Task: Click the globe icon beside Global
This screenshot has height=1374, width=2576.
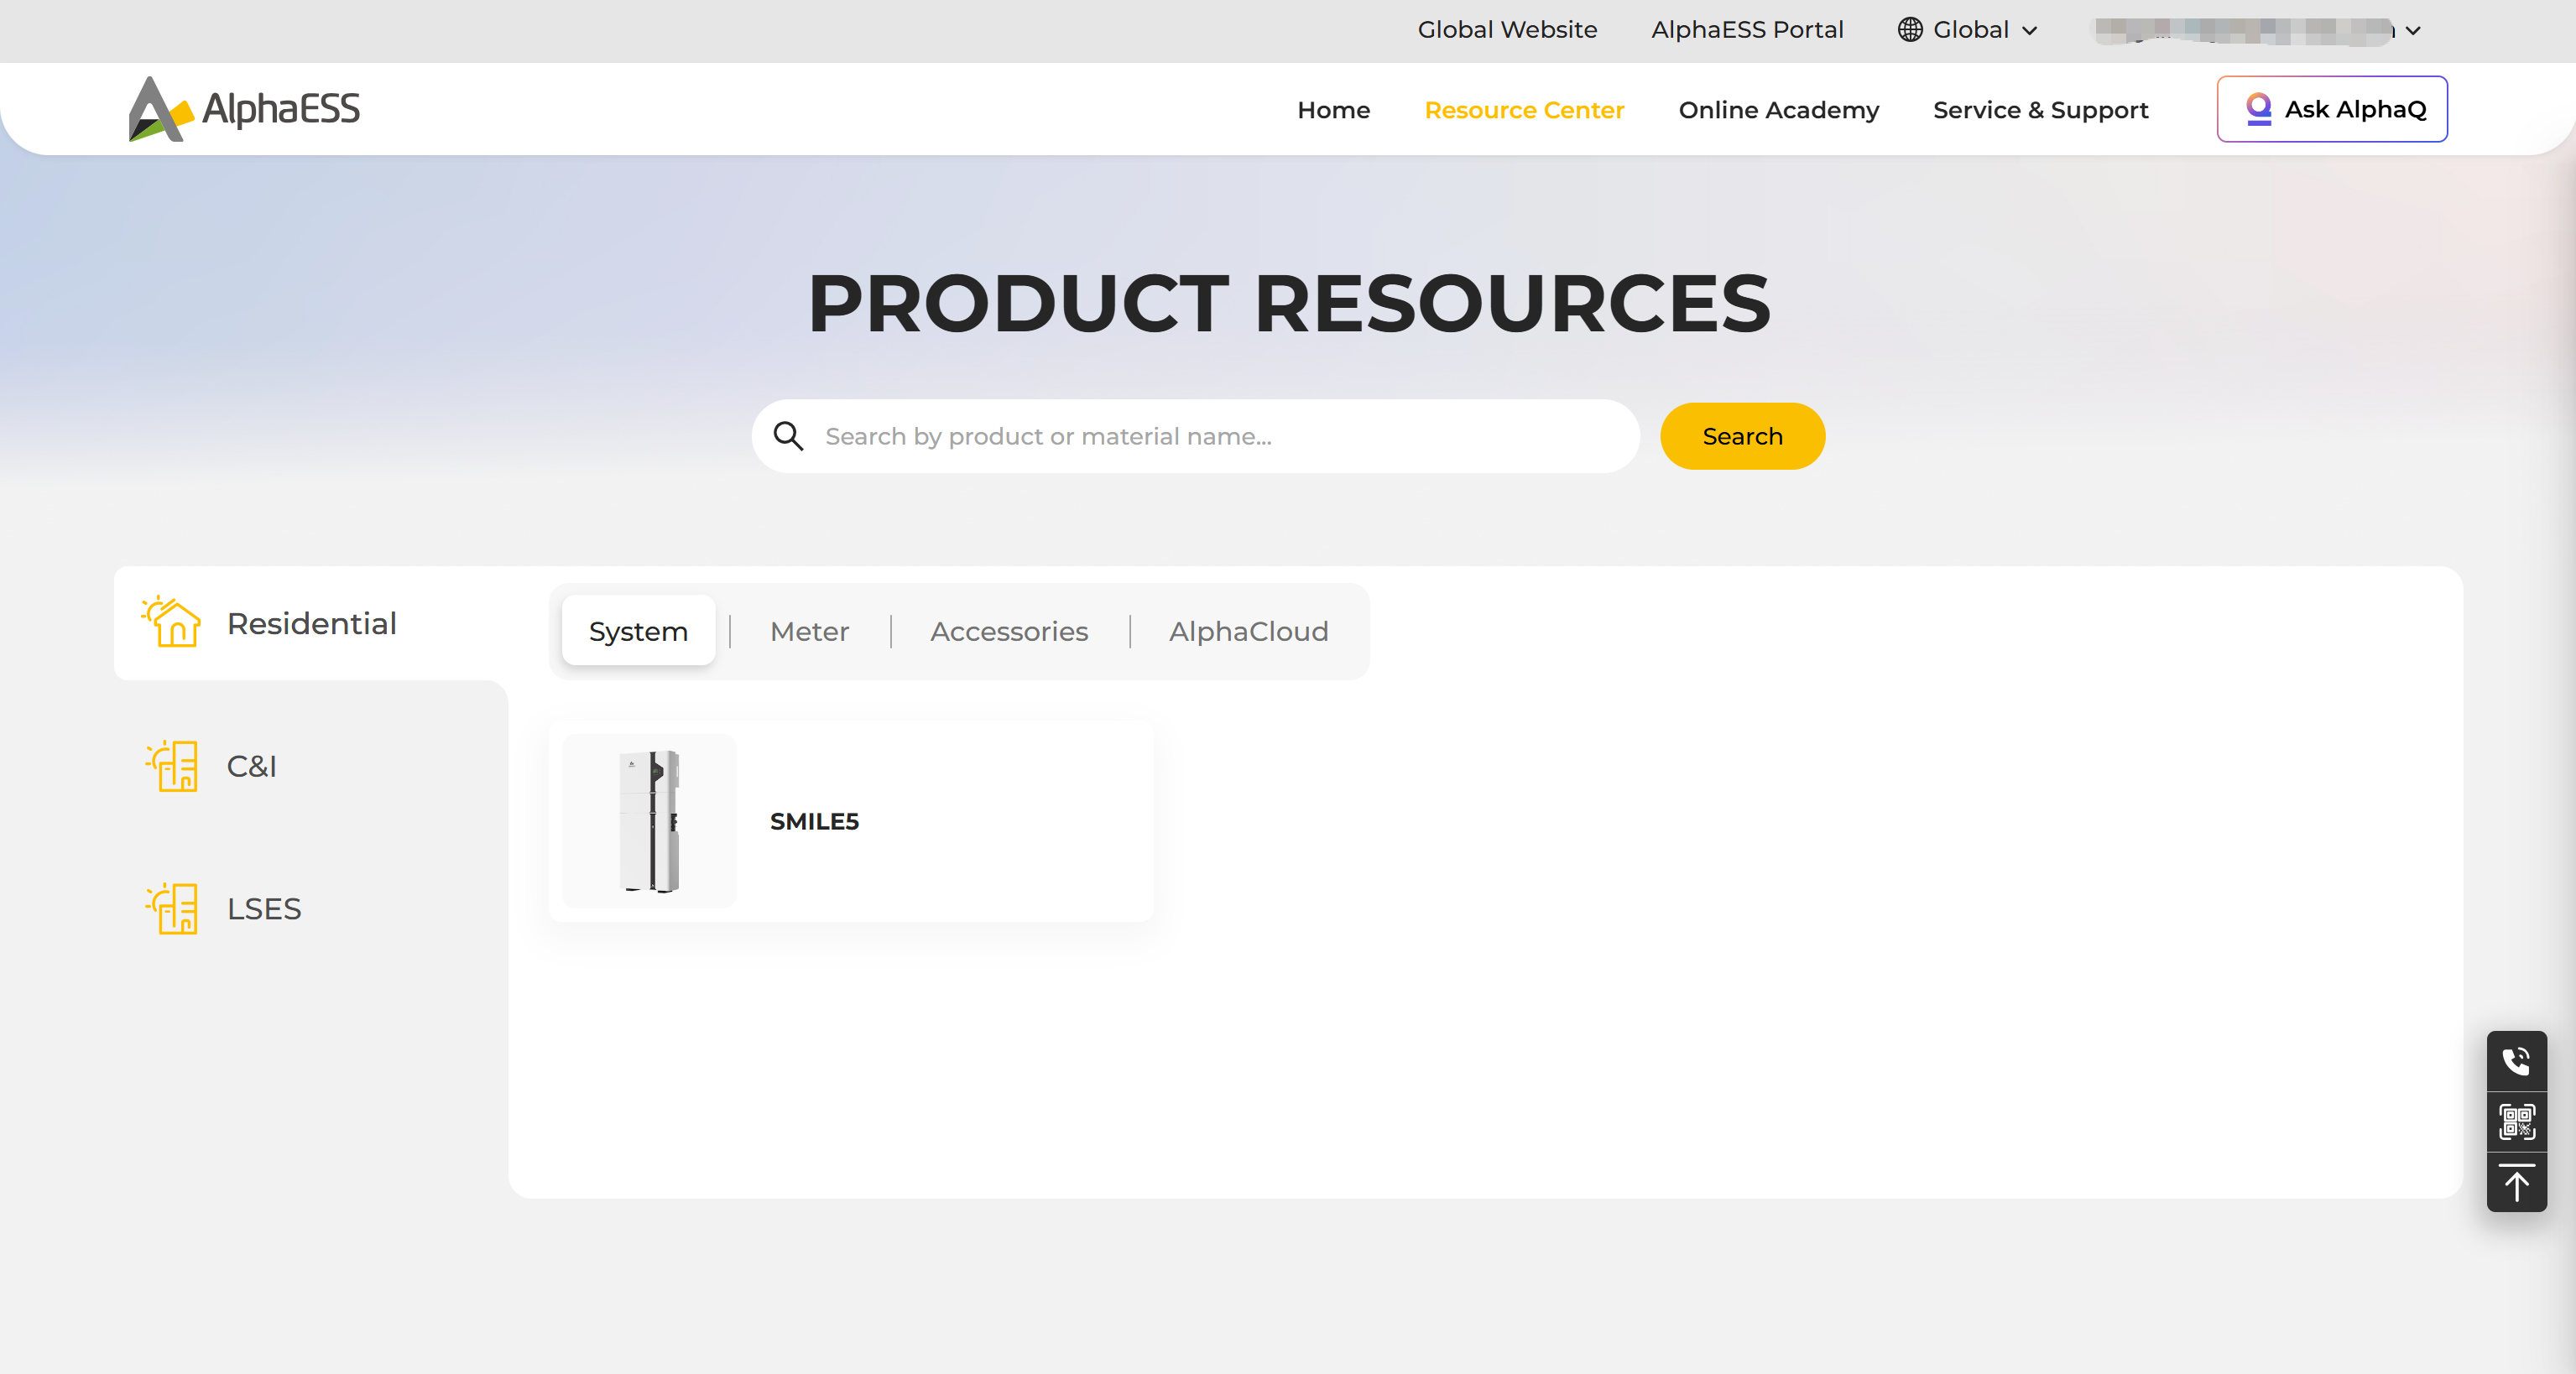Action: (1910, 30)
